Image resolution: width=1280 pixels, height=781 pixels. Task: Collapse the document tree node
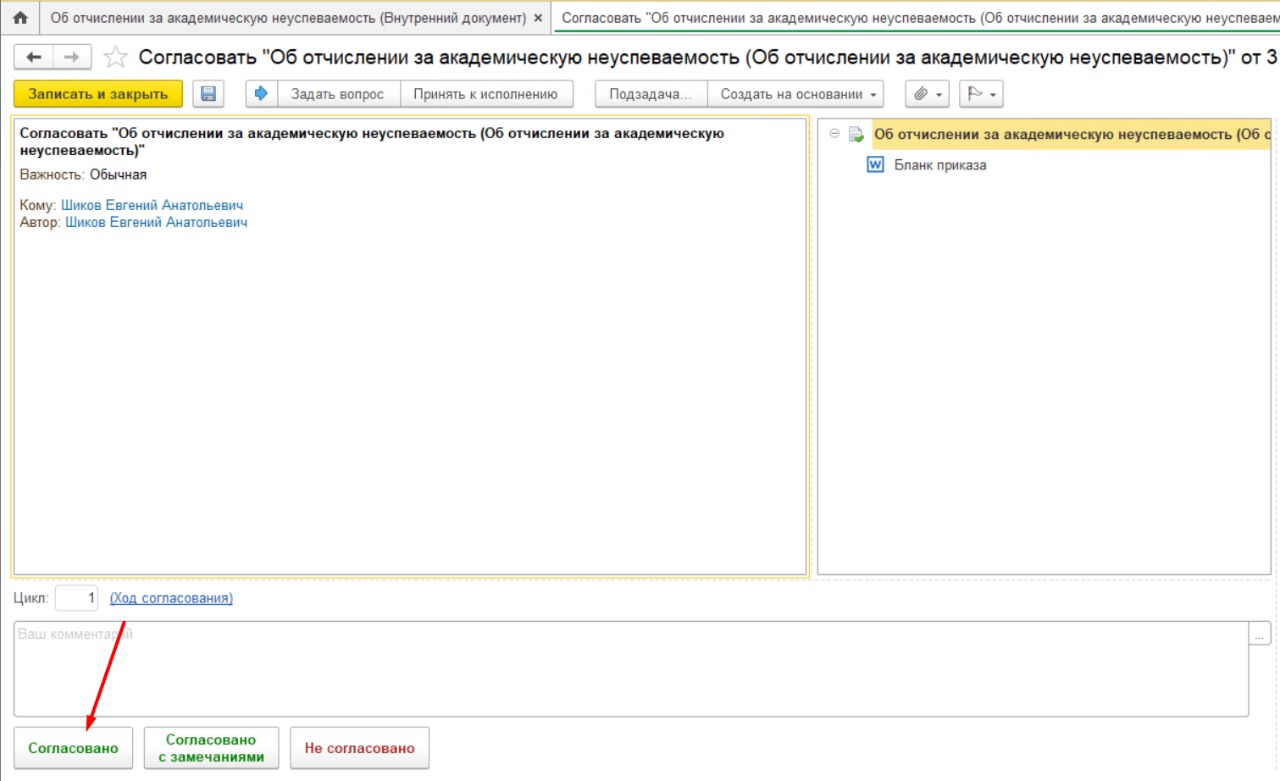click(x=835, y=134)
